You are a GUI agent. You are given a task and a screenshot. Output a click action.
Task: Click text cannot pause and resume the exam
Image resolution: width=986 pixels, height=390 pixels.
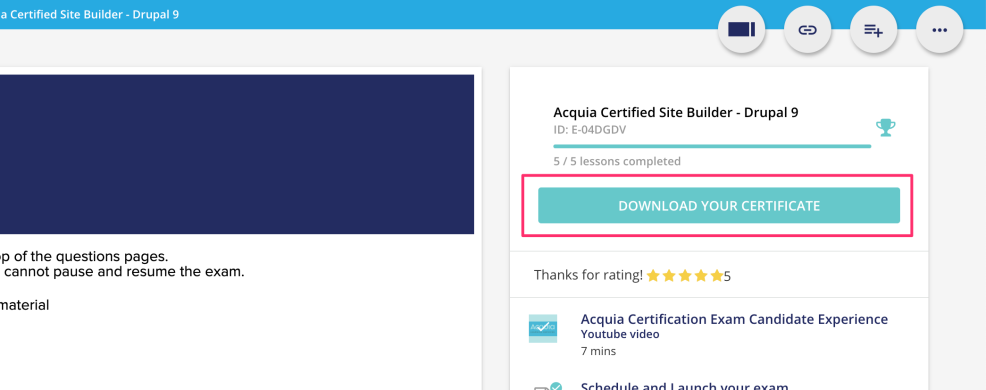click(123, 272)
